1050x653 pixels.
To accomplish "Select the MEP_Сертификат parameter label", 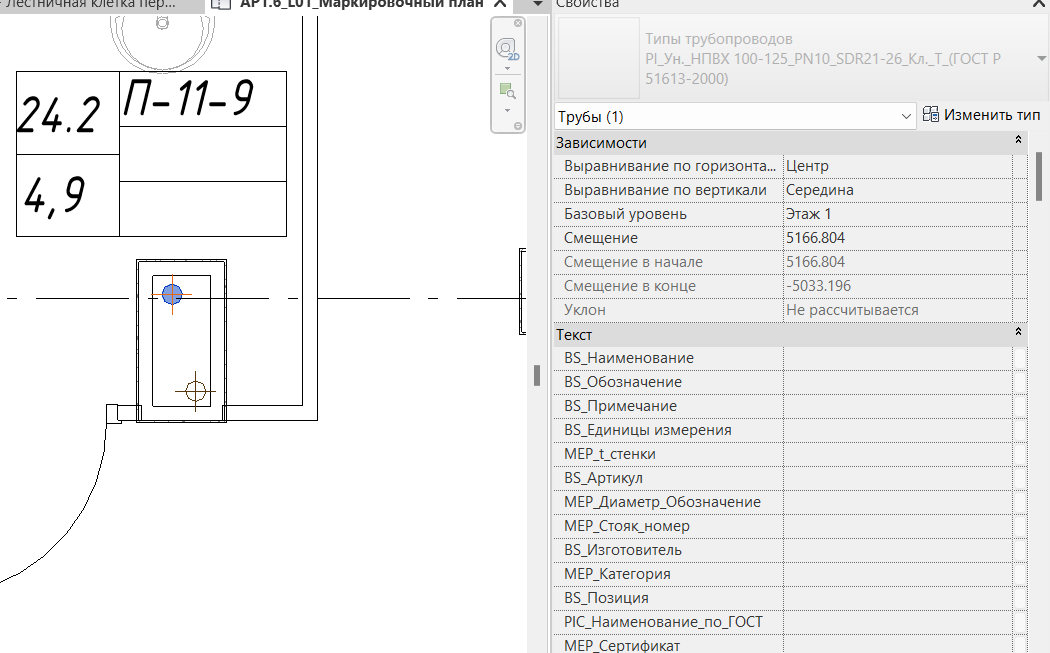I will tap(621, 646).
